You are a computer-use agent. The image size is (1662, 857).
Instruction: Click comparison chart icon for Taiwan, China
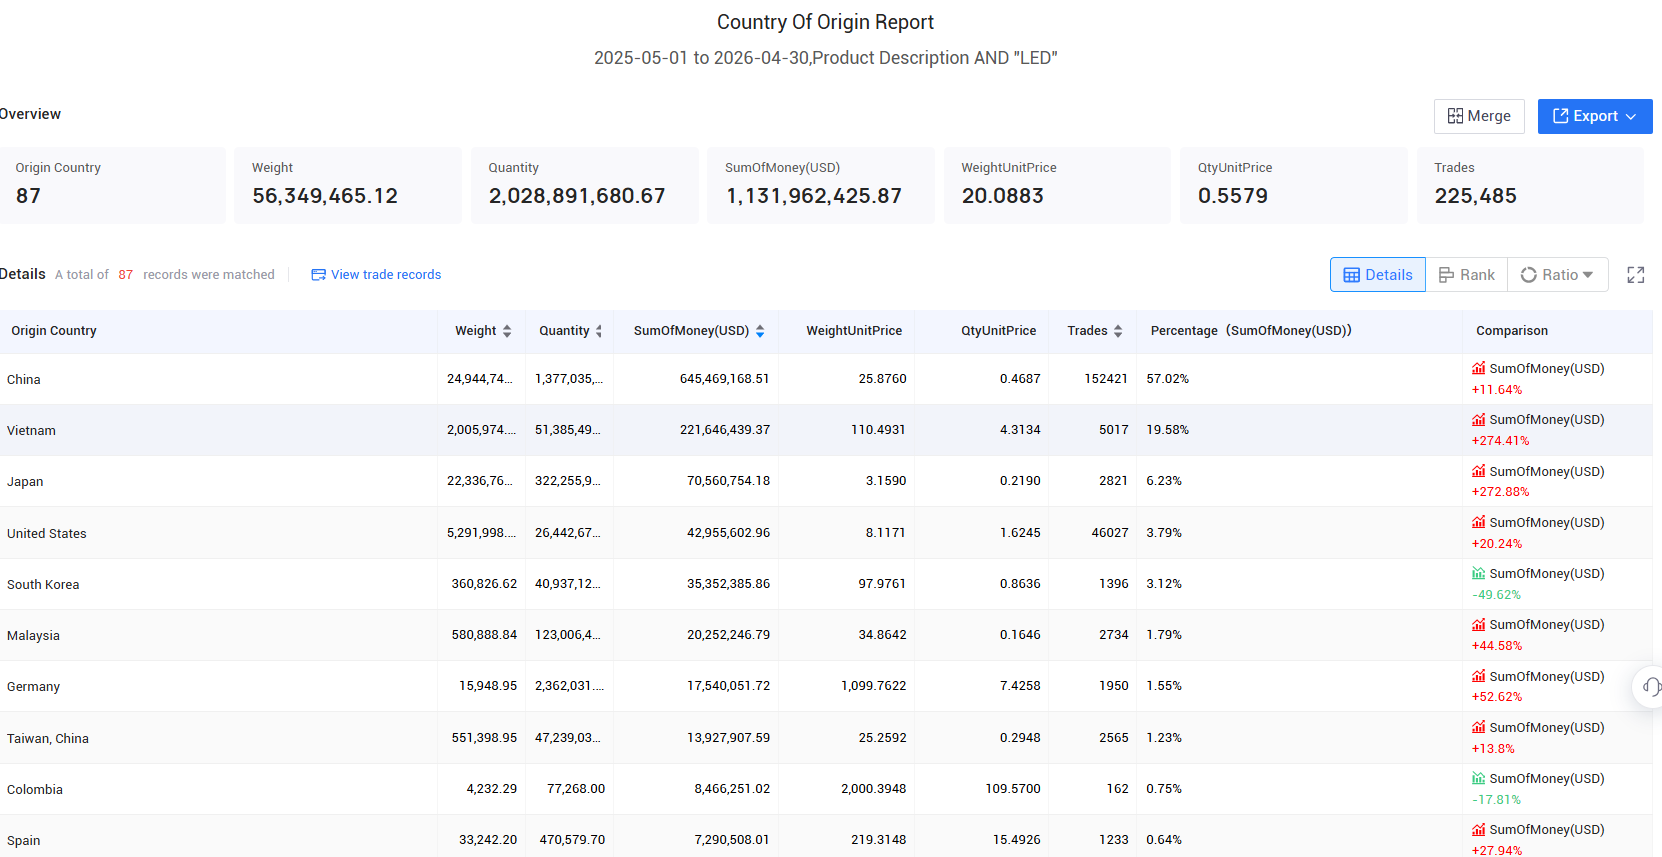pos(1478,727)
